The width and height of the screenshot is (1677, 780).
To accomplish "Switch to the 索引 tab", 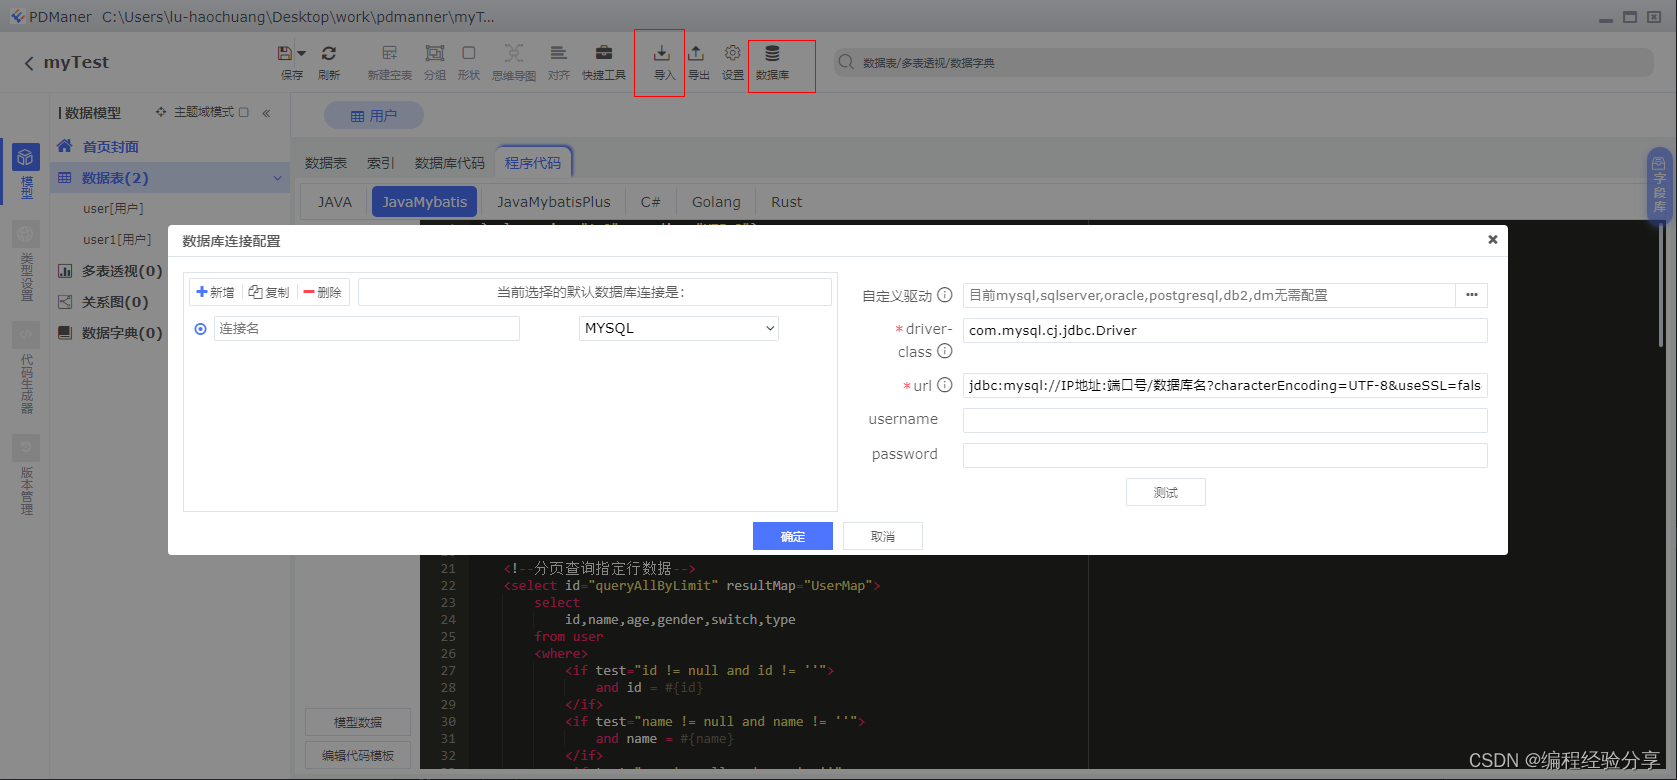I will (381, 163).
